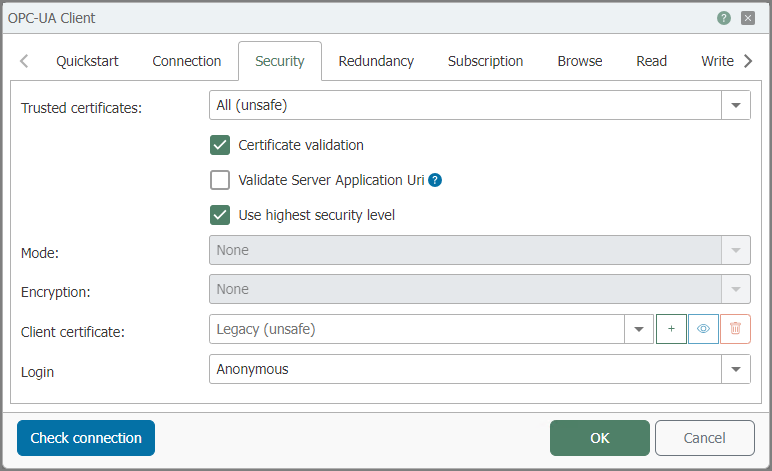Open the Login dropdown list

pos(736,369)
